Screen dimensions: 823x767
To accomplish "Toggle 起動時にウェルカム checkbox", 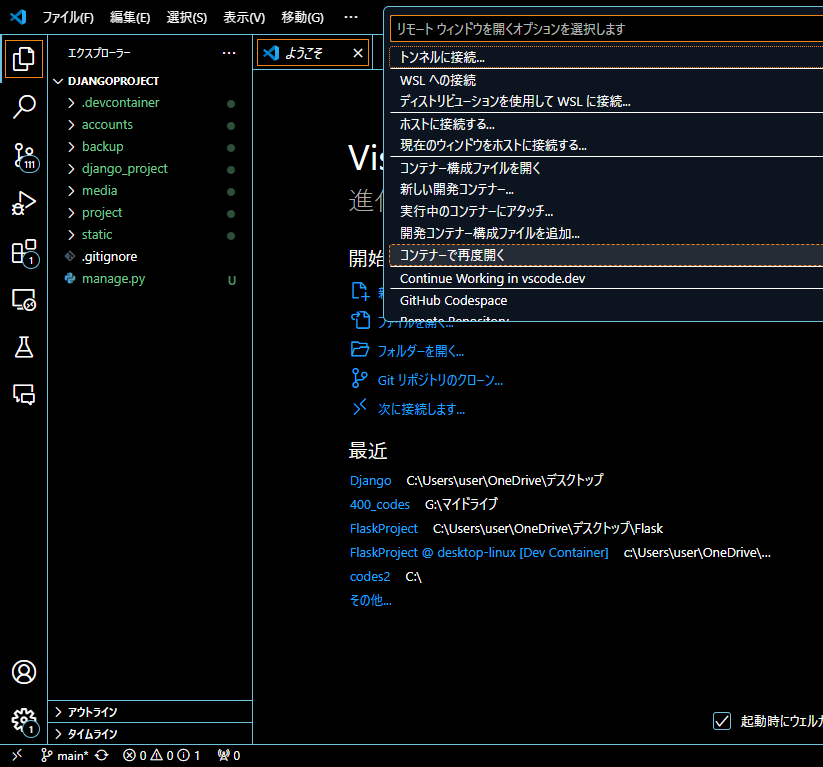I will pyautogui.click(x=722, y=721).
